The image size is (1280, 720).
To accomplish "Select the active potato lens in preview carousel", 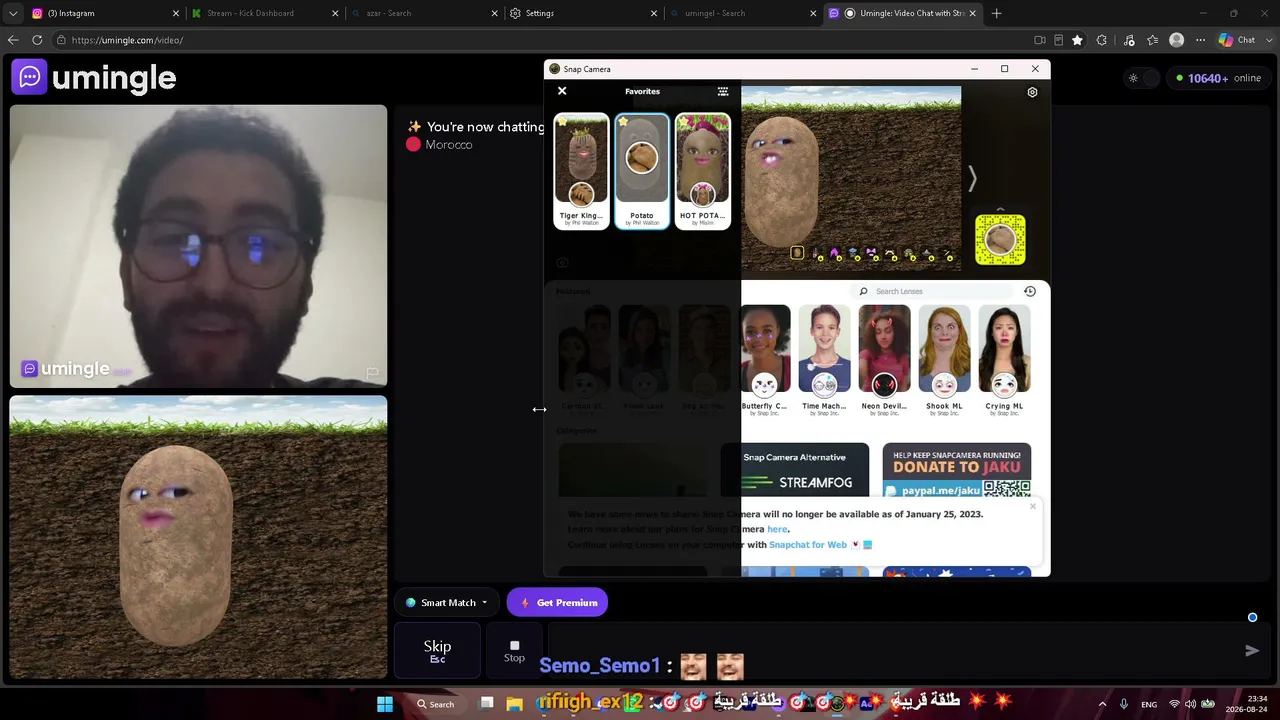I will coord(797,253).
